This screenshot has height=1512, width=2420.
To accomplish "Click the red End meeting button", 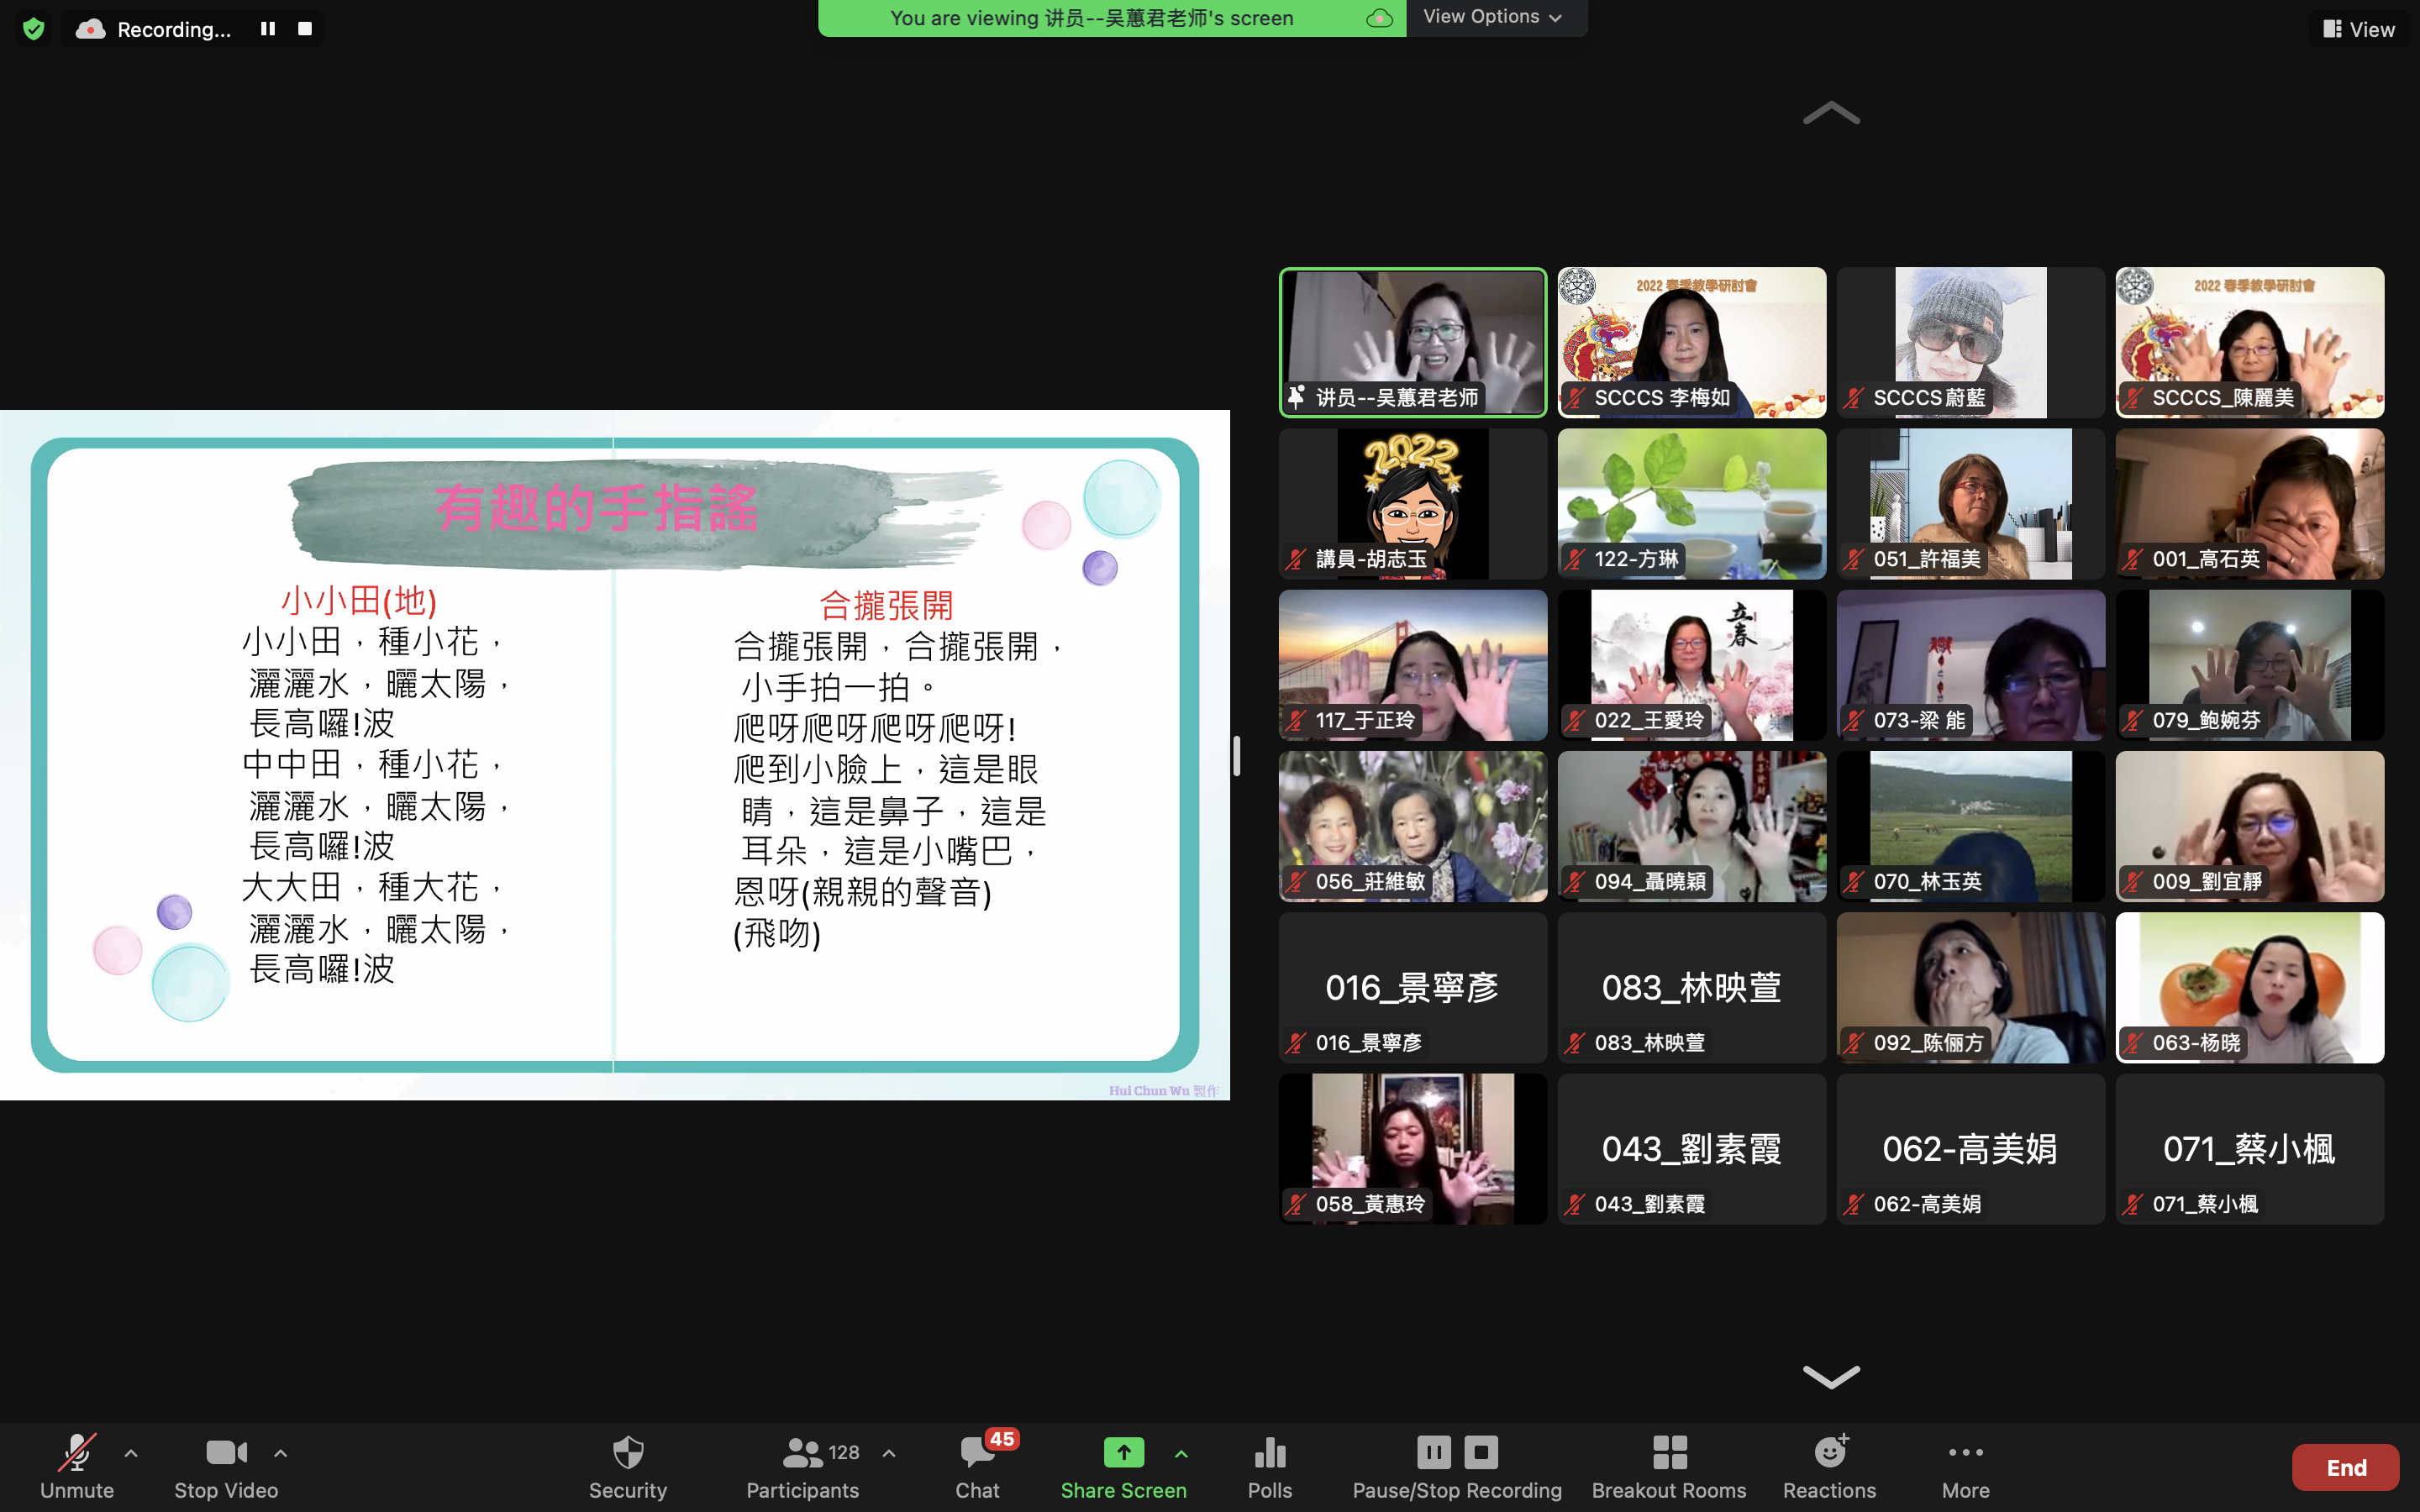I will [2345, 1467].
